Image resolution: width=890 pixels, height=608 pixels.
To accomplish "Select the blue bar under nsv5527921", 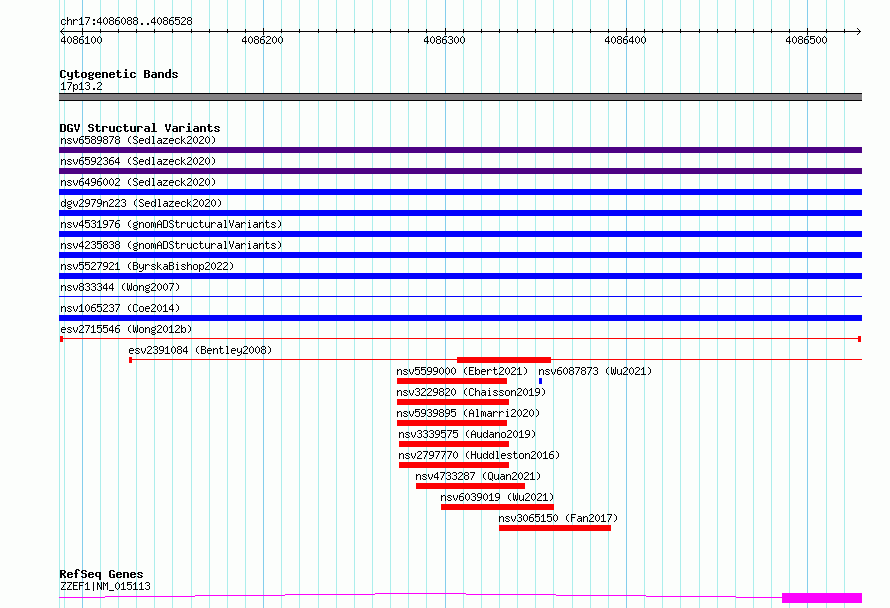I will [x=460, y=276].
